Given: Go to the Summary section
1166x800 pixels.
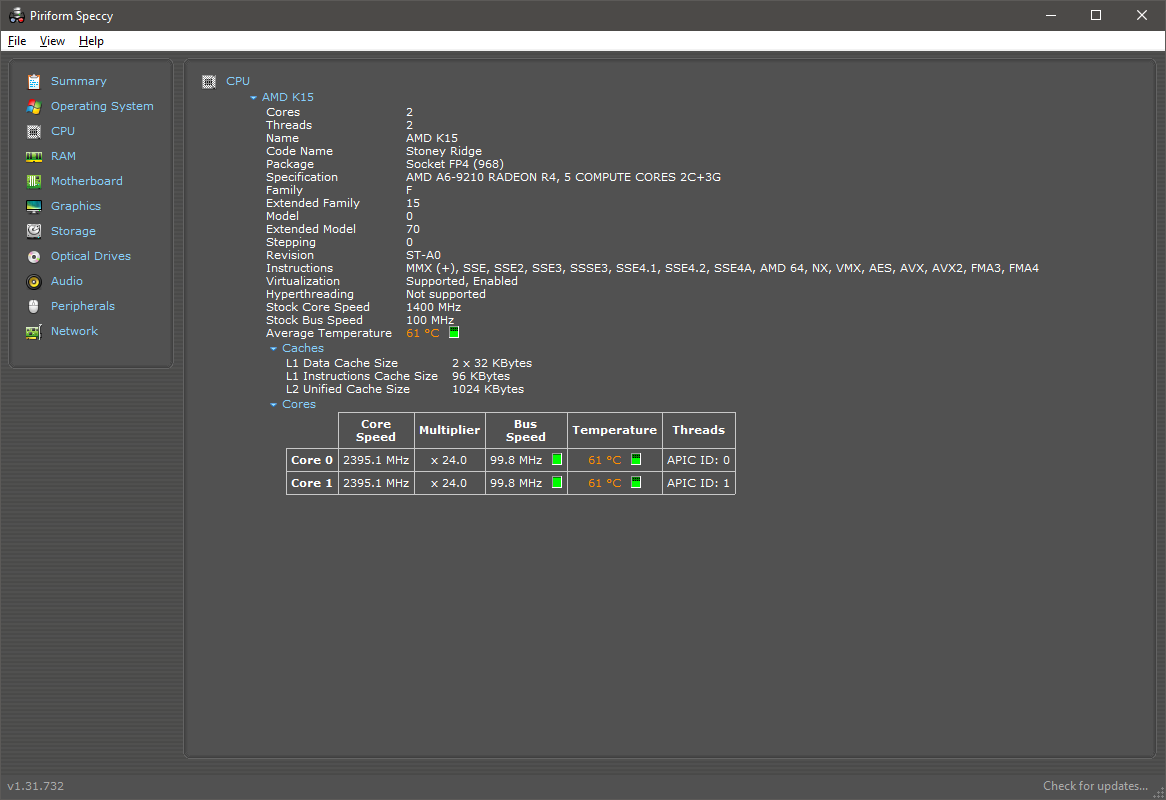Looking at the screenshot, I should pyautogui.click(x=79, y=81).
